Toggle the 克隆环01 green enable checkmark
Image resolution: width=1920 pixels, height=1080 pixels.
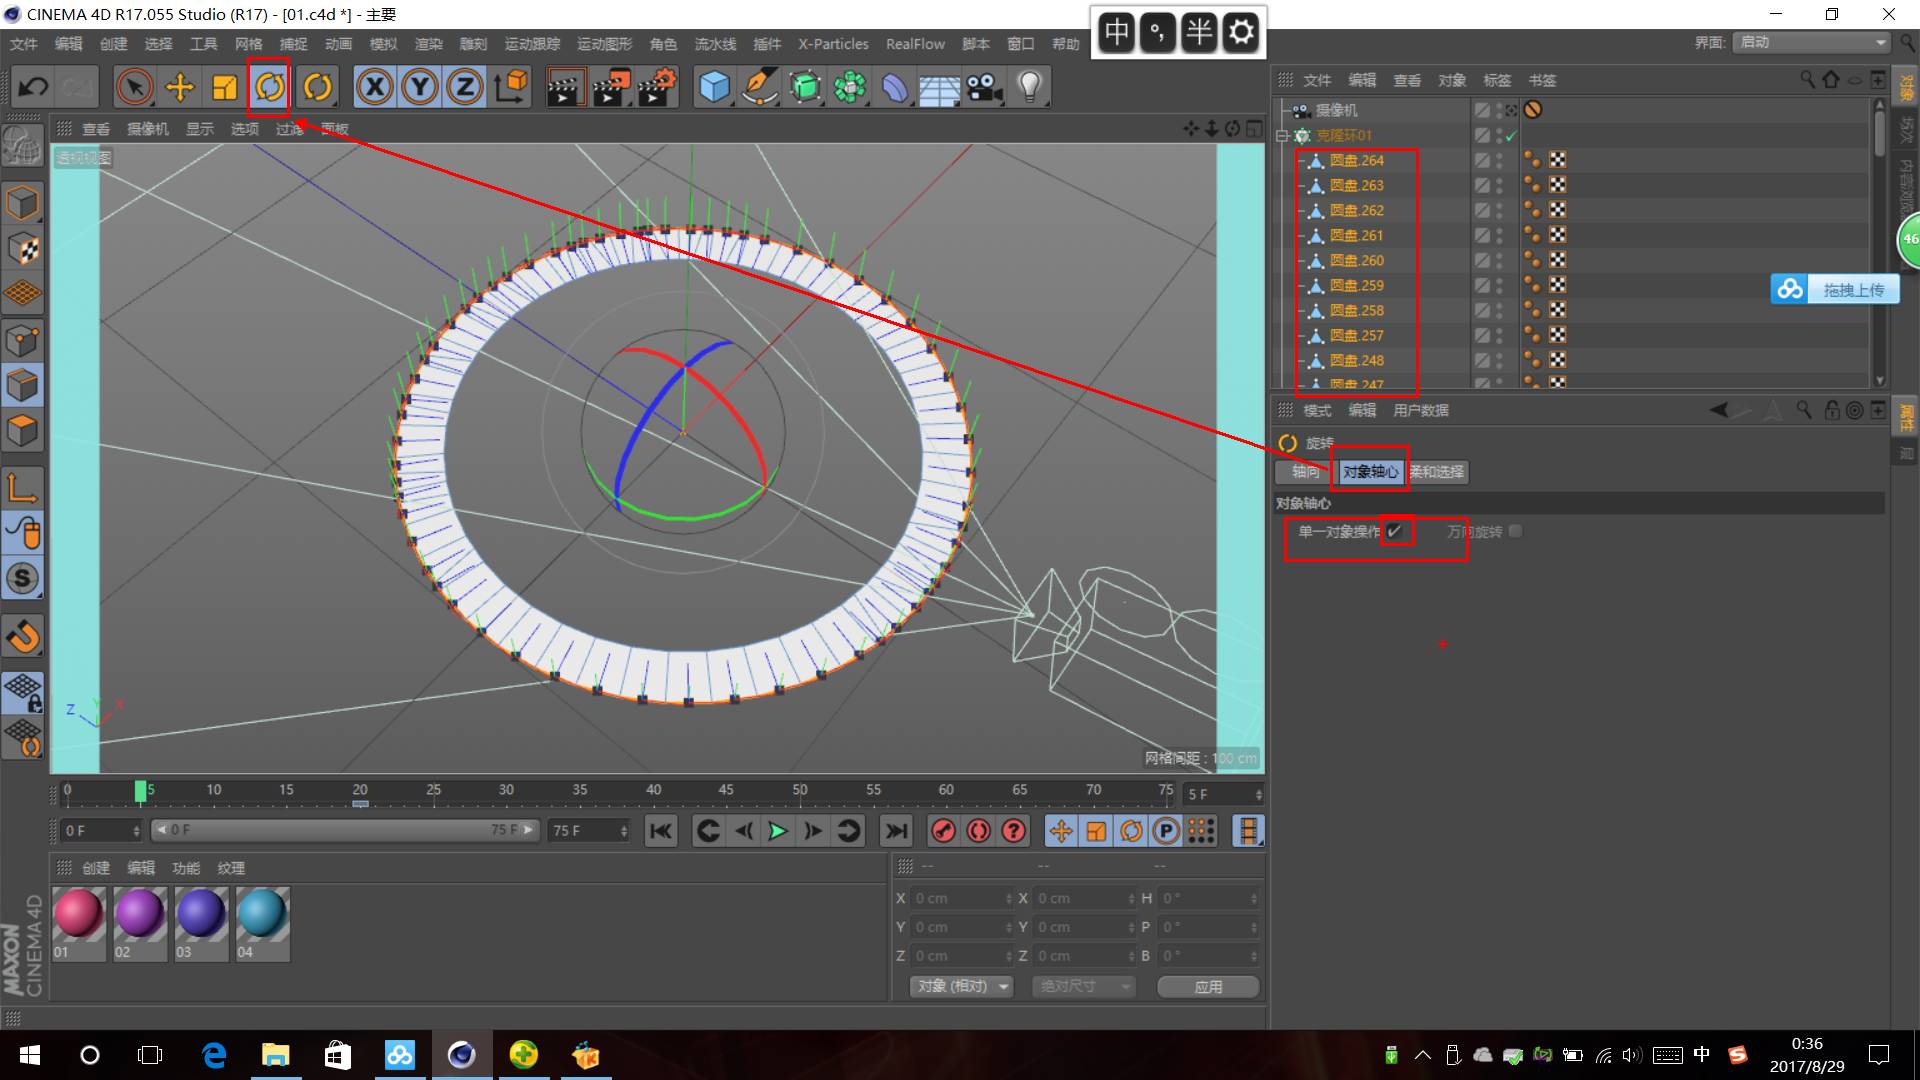click(1511, 136)
